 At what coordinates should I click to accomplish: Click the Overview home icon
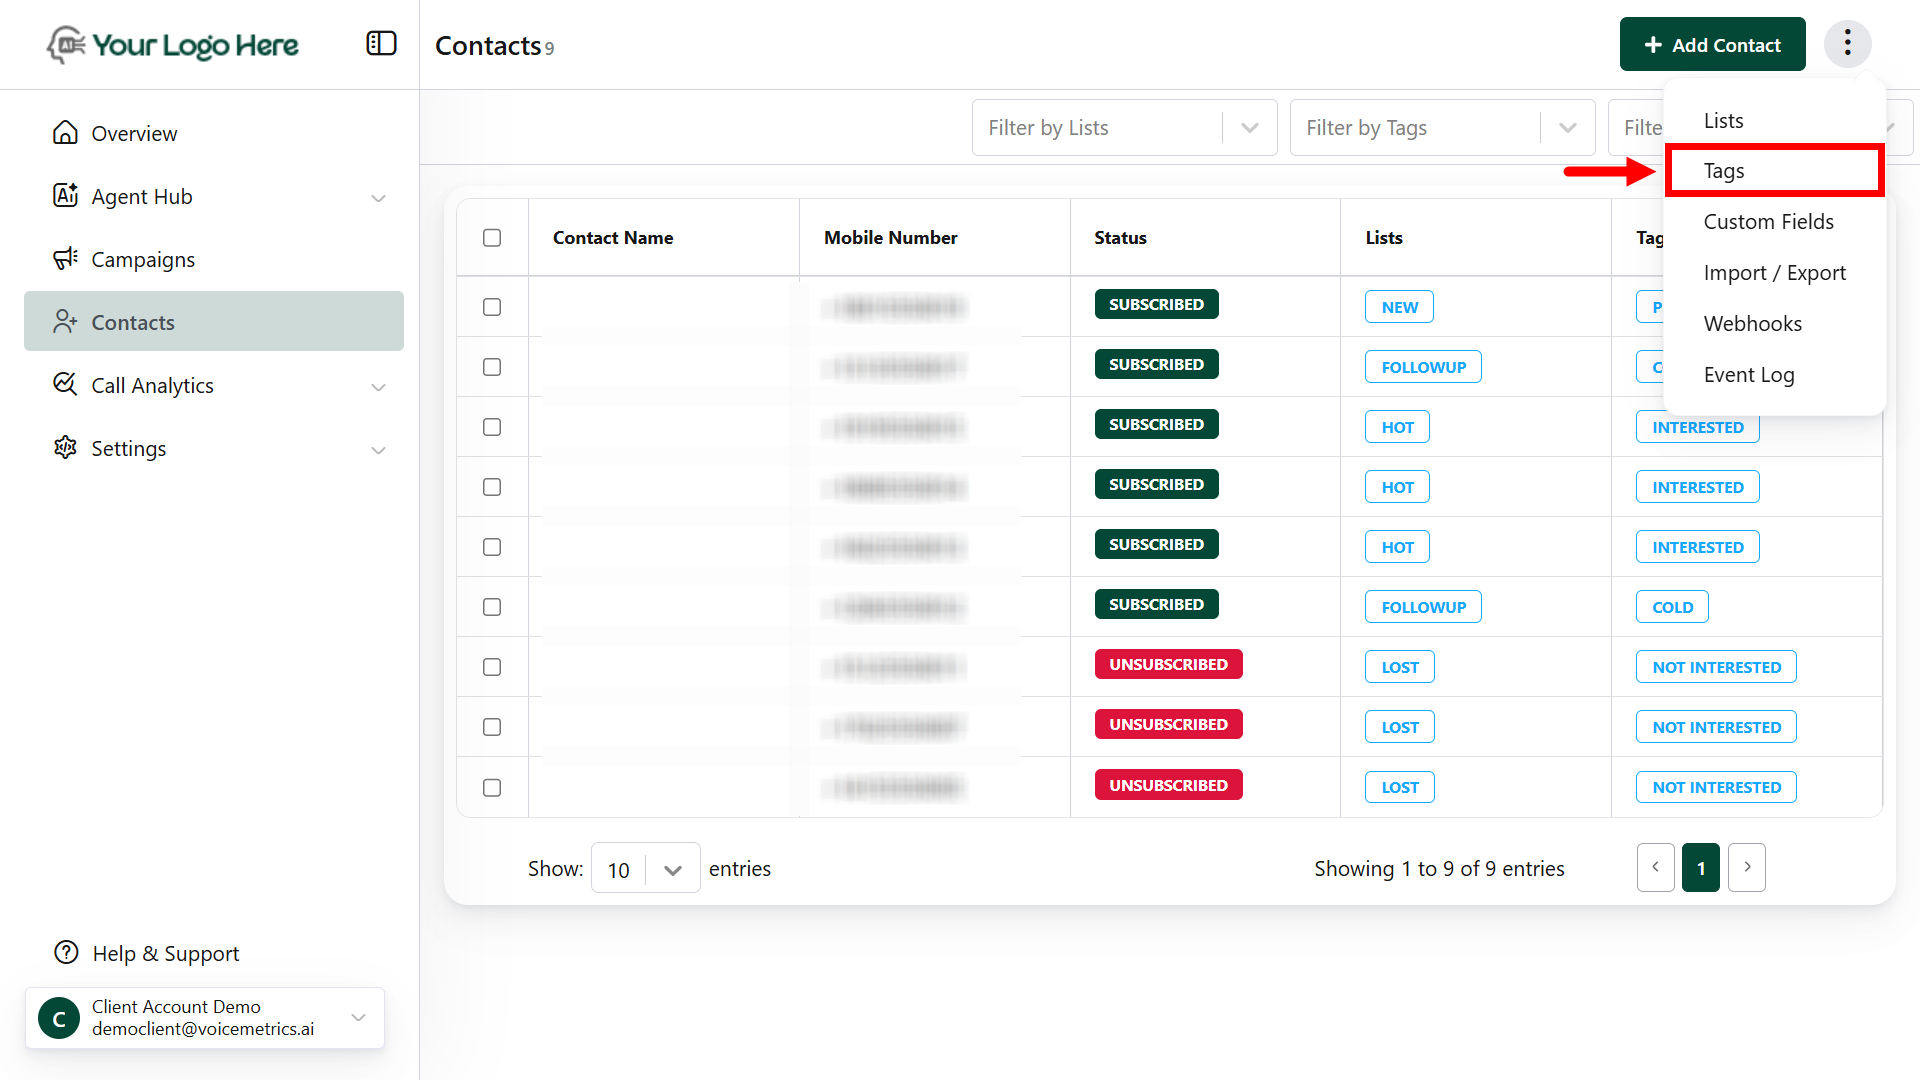(x=65, y=133)
